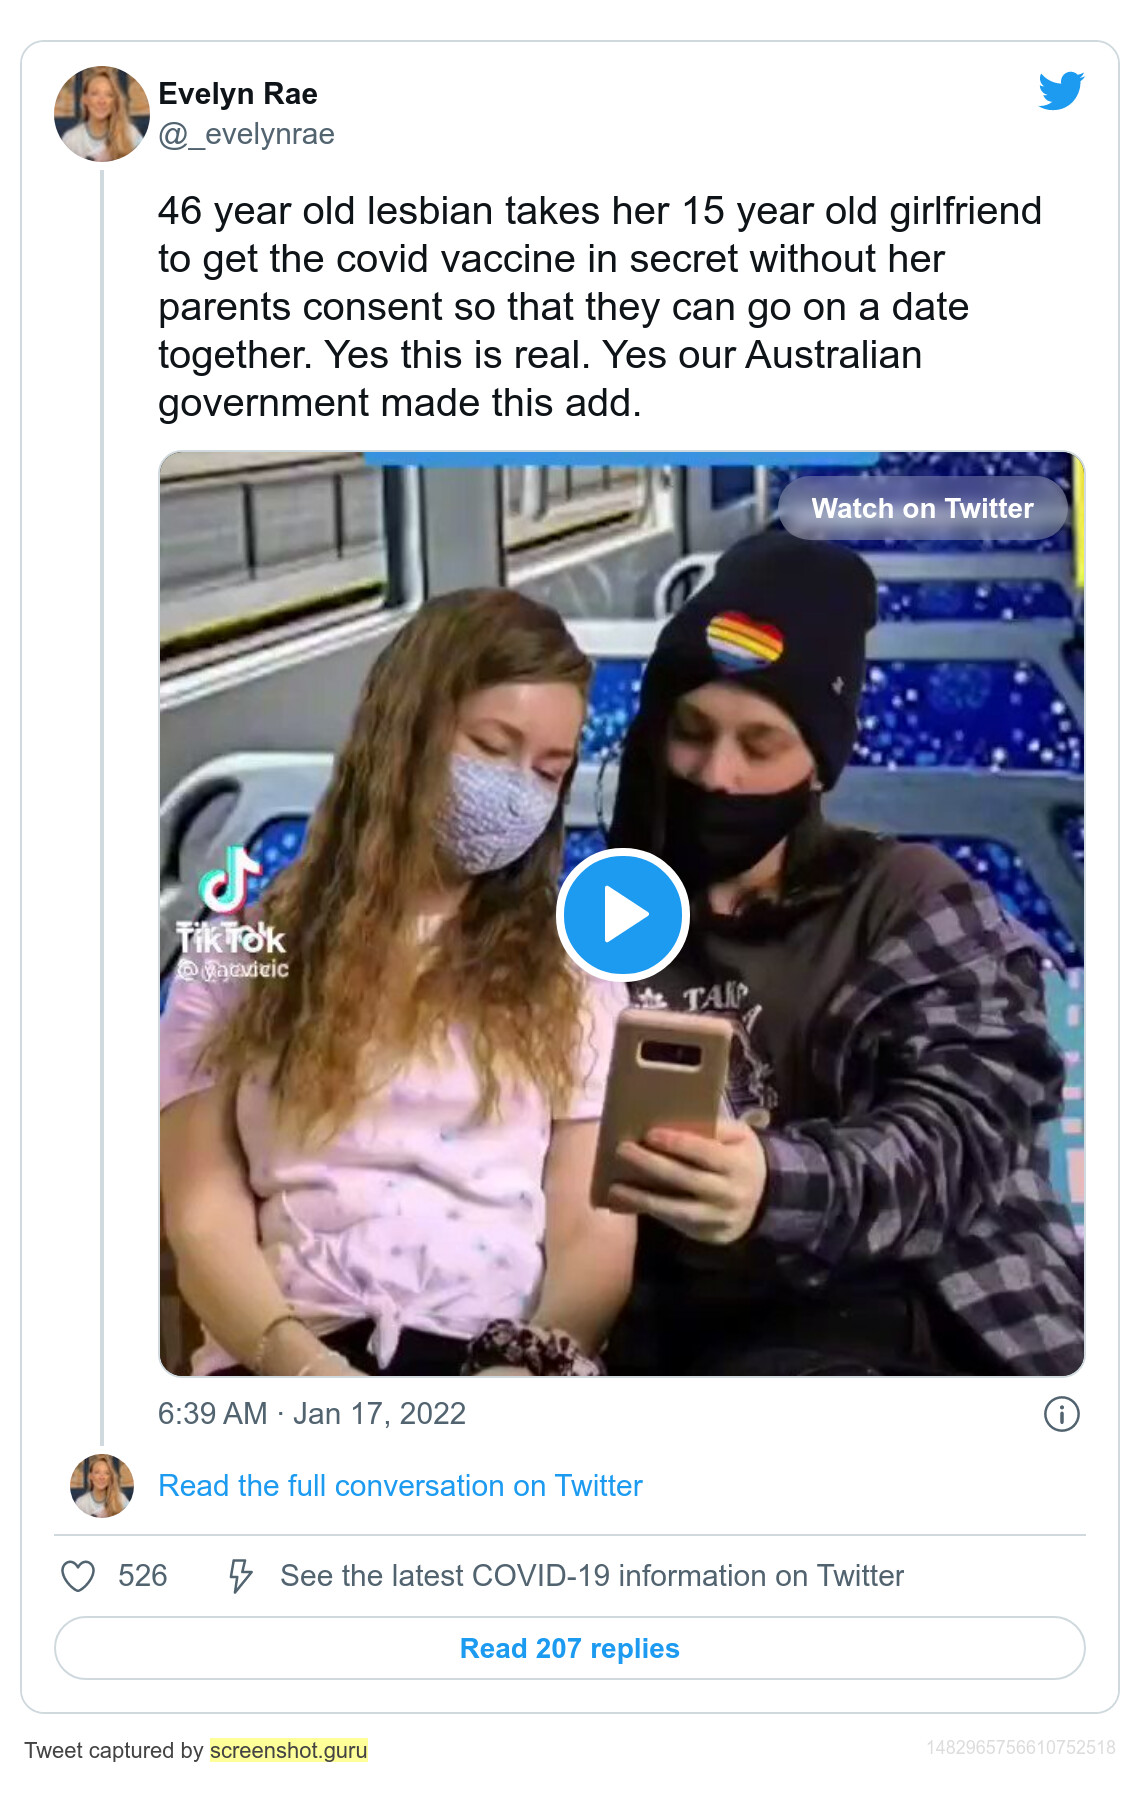Screen dimensions: 1140x1806
Task: Open Read 207 replies button
Action: coord(569,1648)
